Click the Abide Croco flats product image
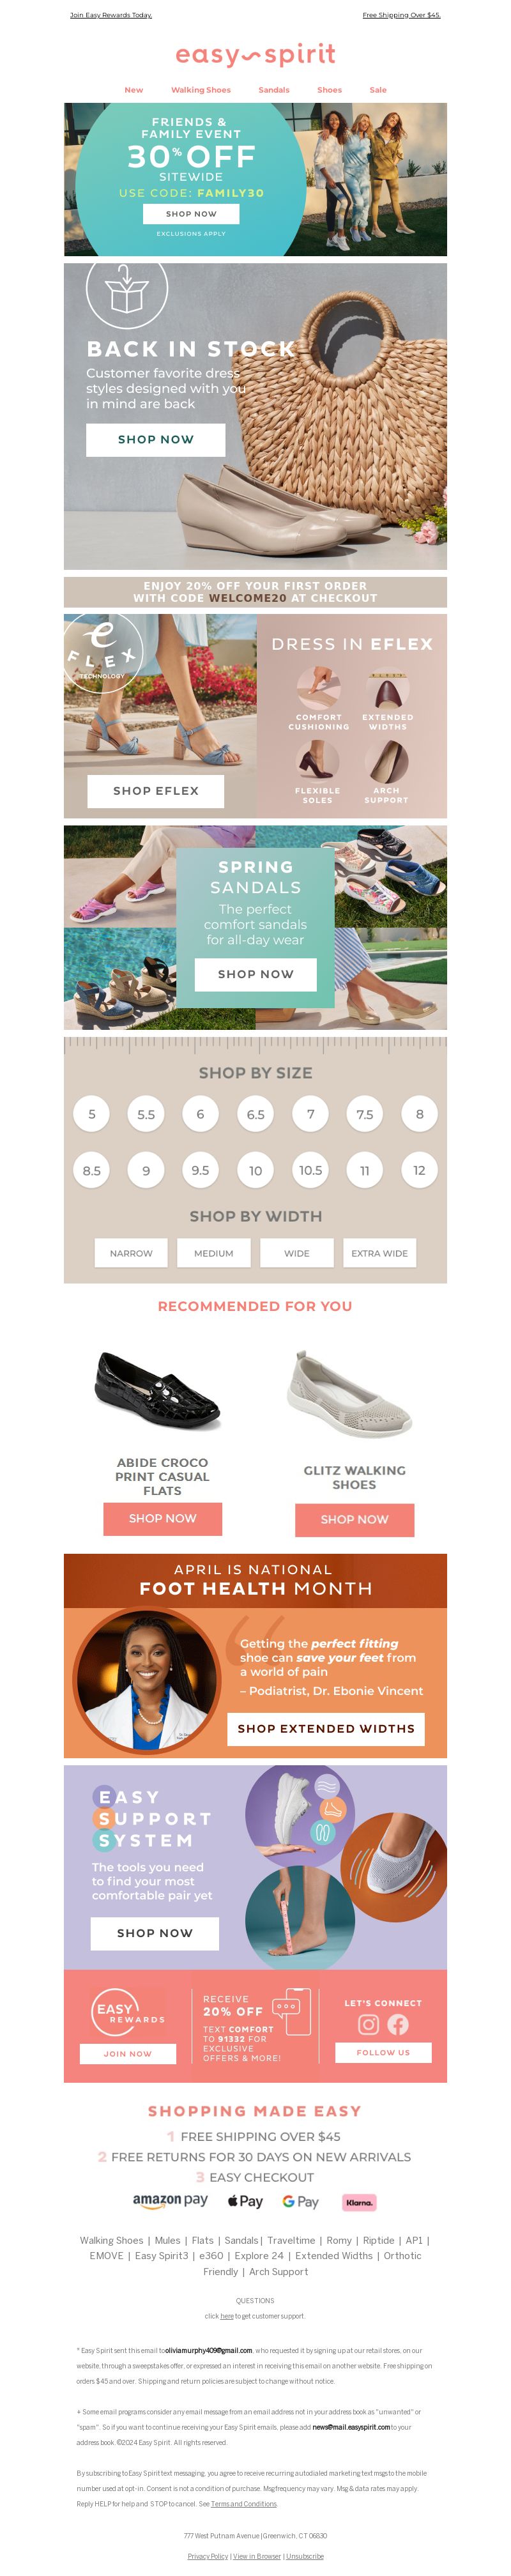The width and height of the screenshot is (511, 2576). (x=158, y=1391)
